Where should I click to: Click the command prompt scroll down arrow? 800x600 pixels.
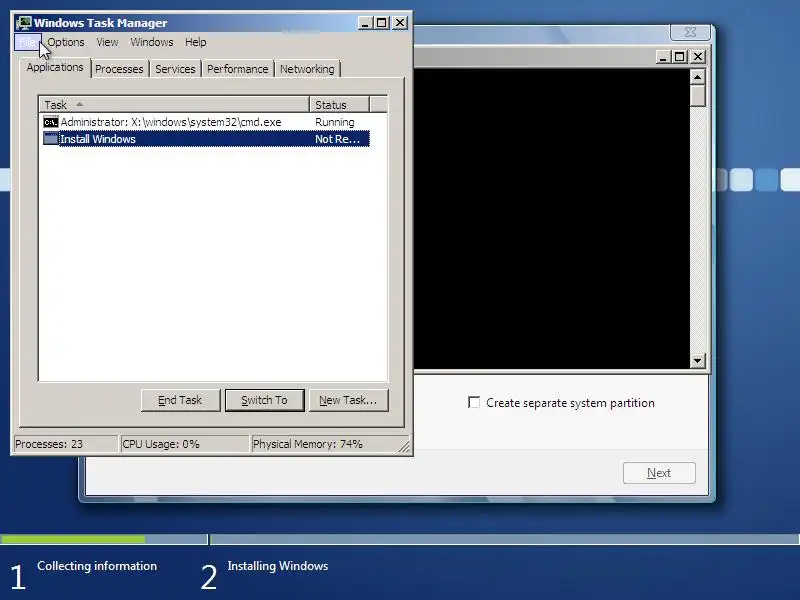697,361
